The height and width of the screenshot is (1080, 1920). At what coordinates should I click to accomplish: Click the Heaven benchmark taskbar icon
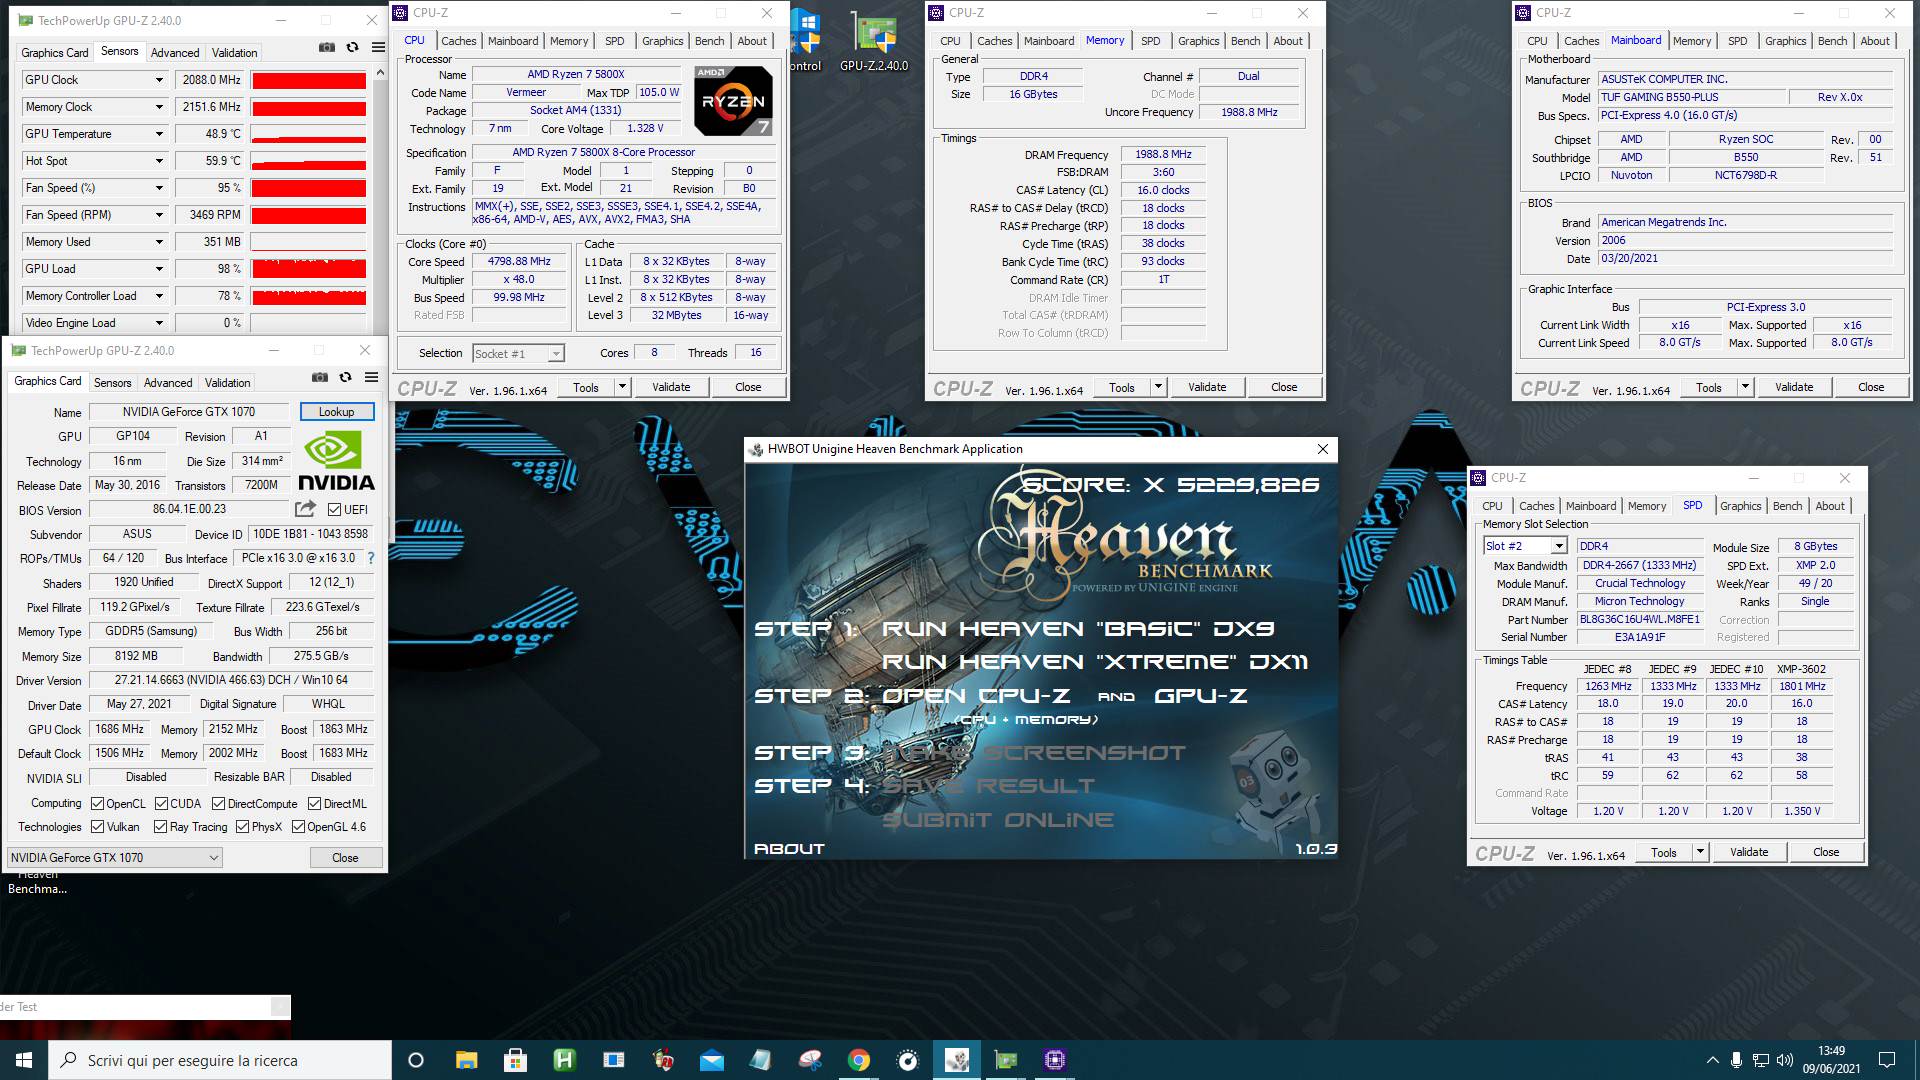(957, 1060)
